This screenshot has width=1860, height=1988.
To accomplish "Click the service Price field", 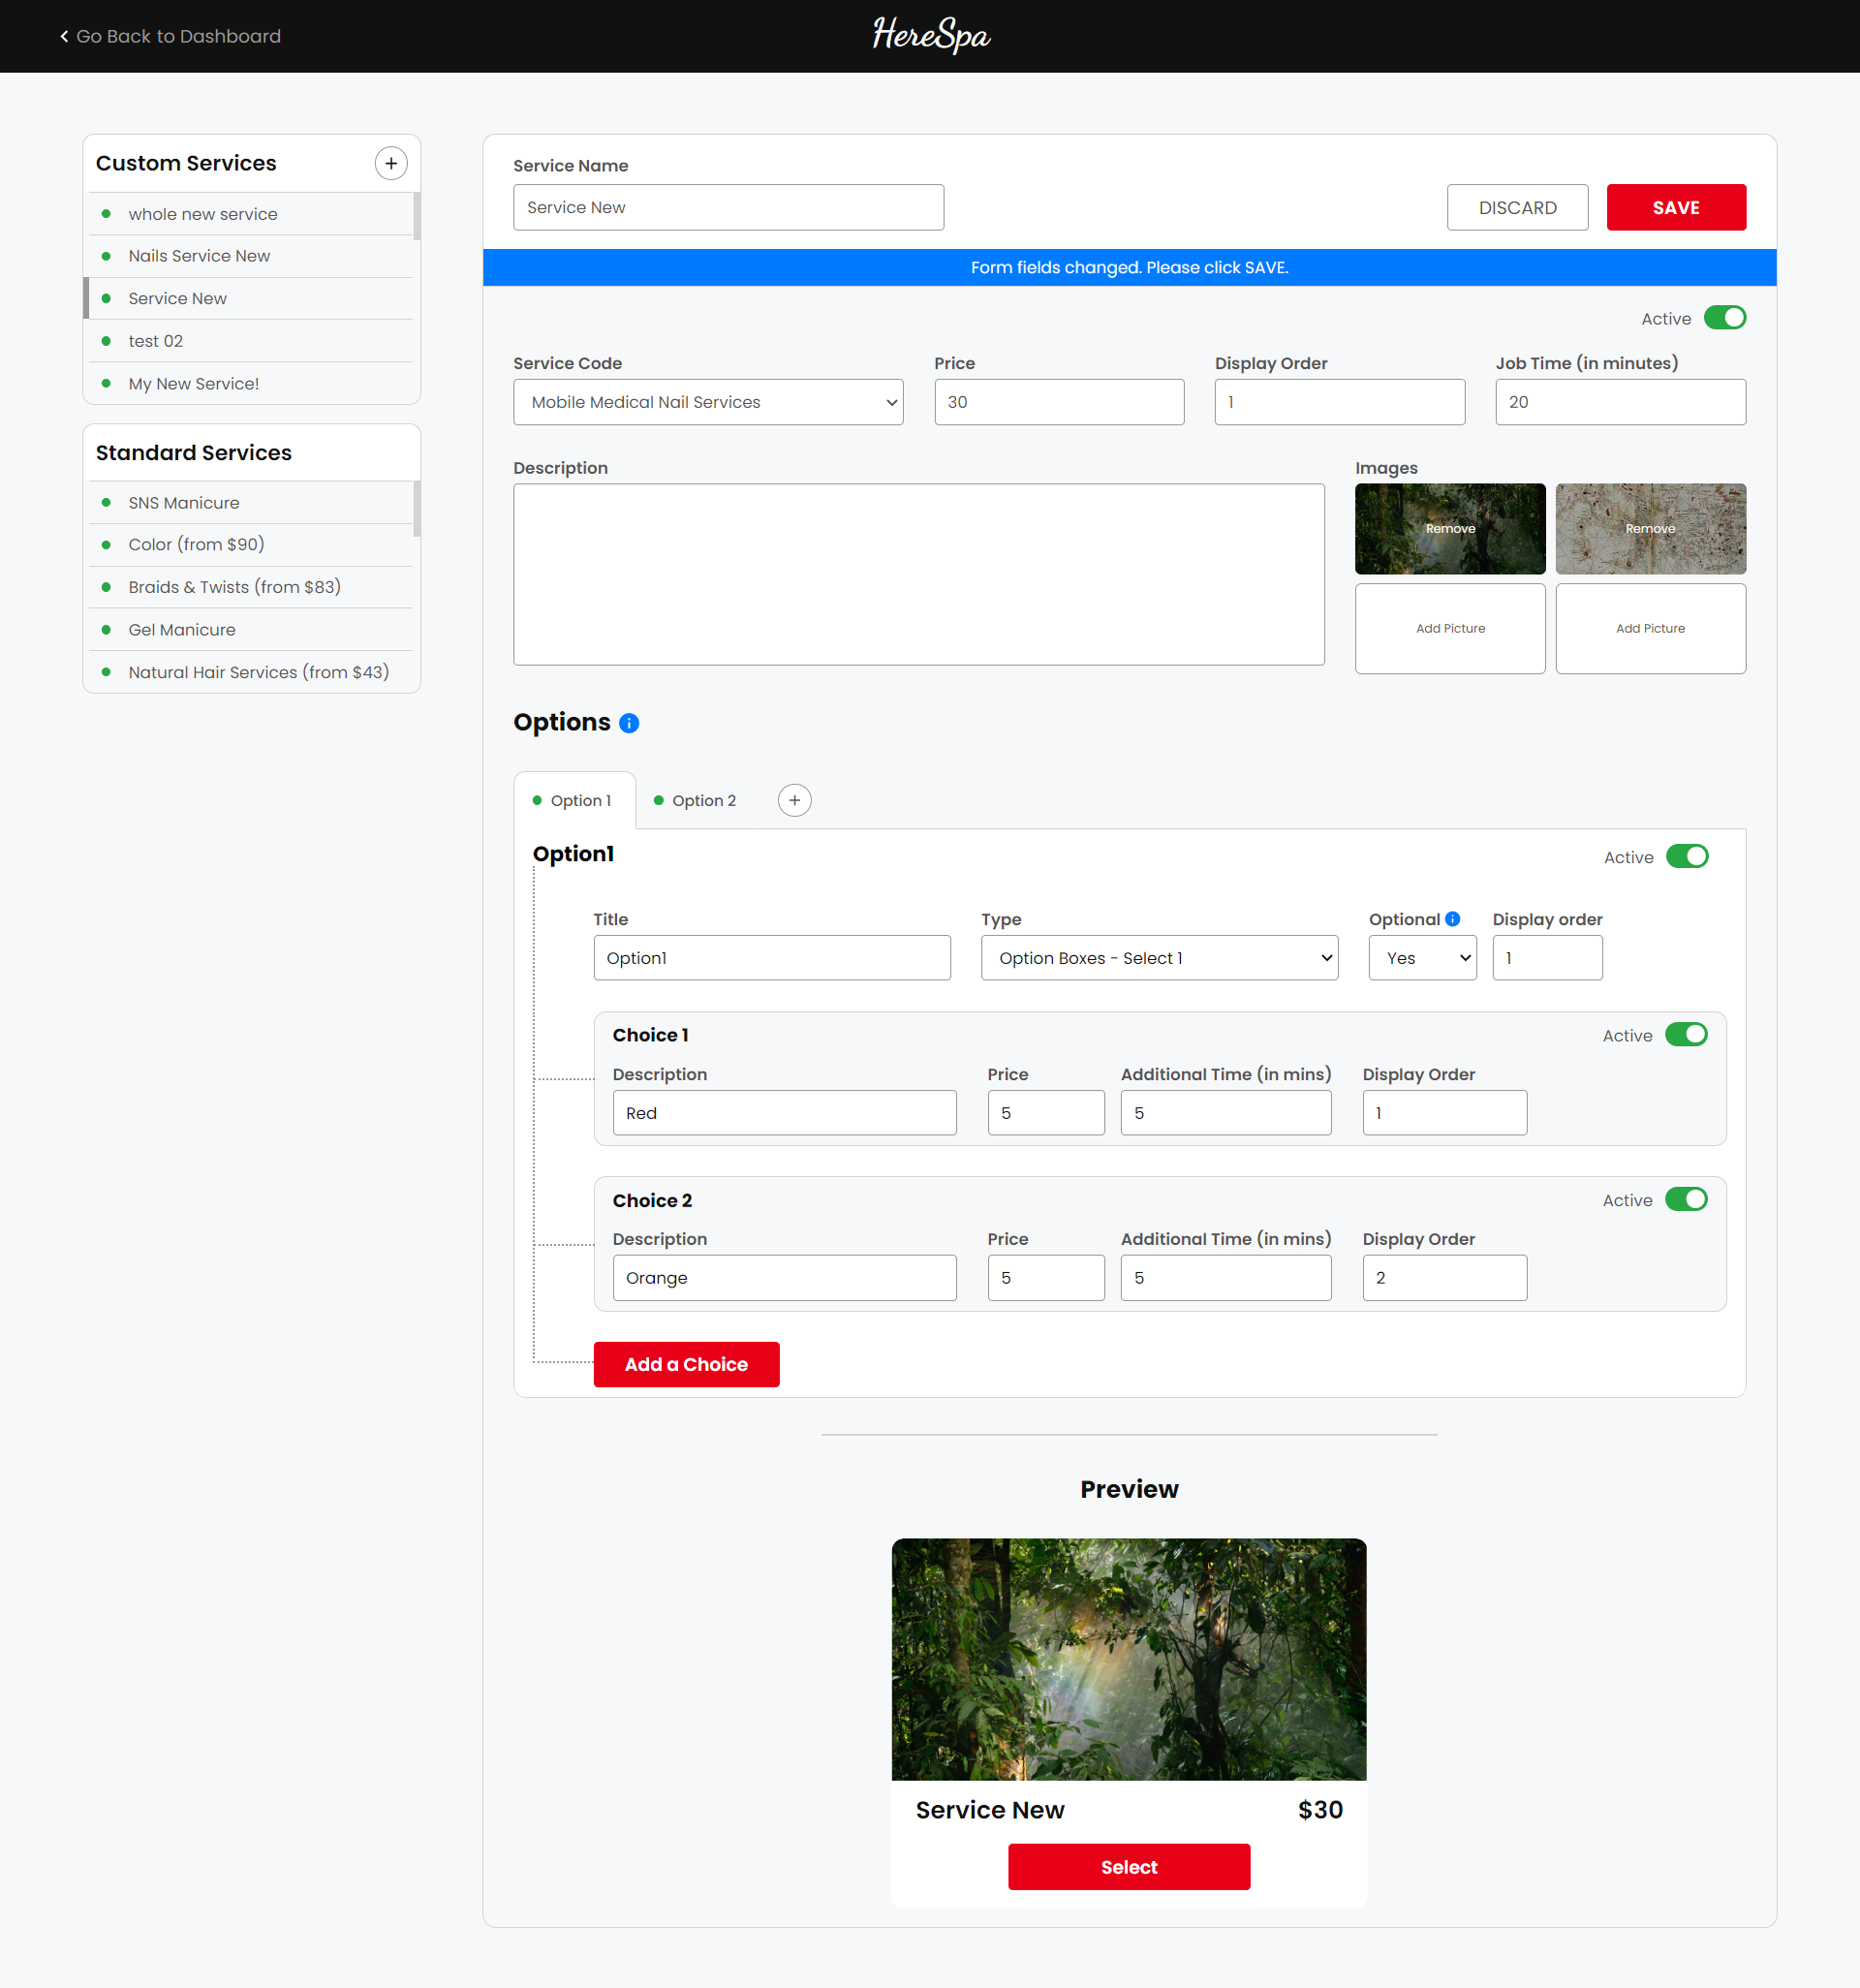I will tap(1060, 402).
